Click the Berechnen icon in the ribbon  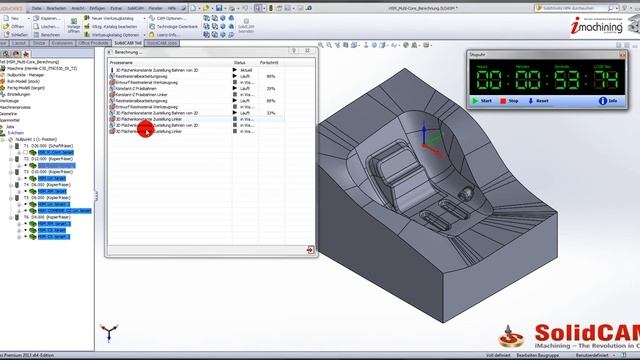click(x=36, y=35)
